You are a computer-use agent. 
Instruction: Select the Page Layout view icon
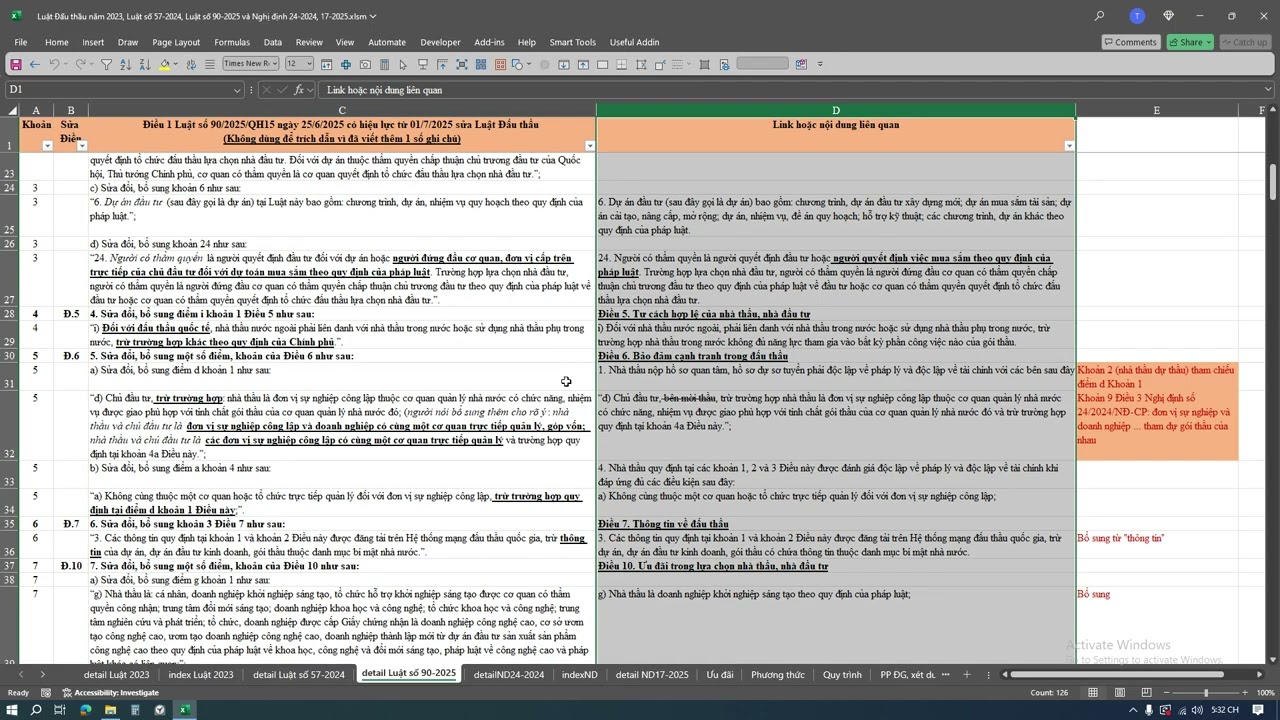(1121, 693)
